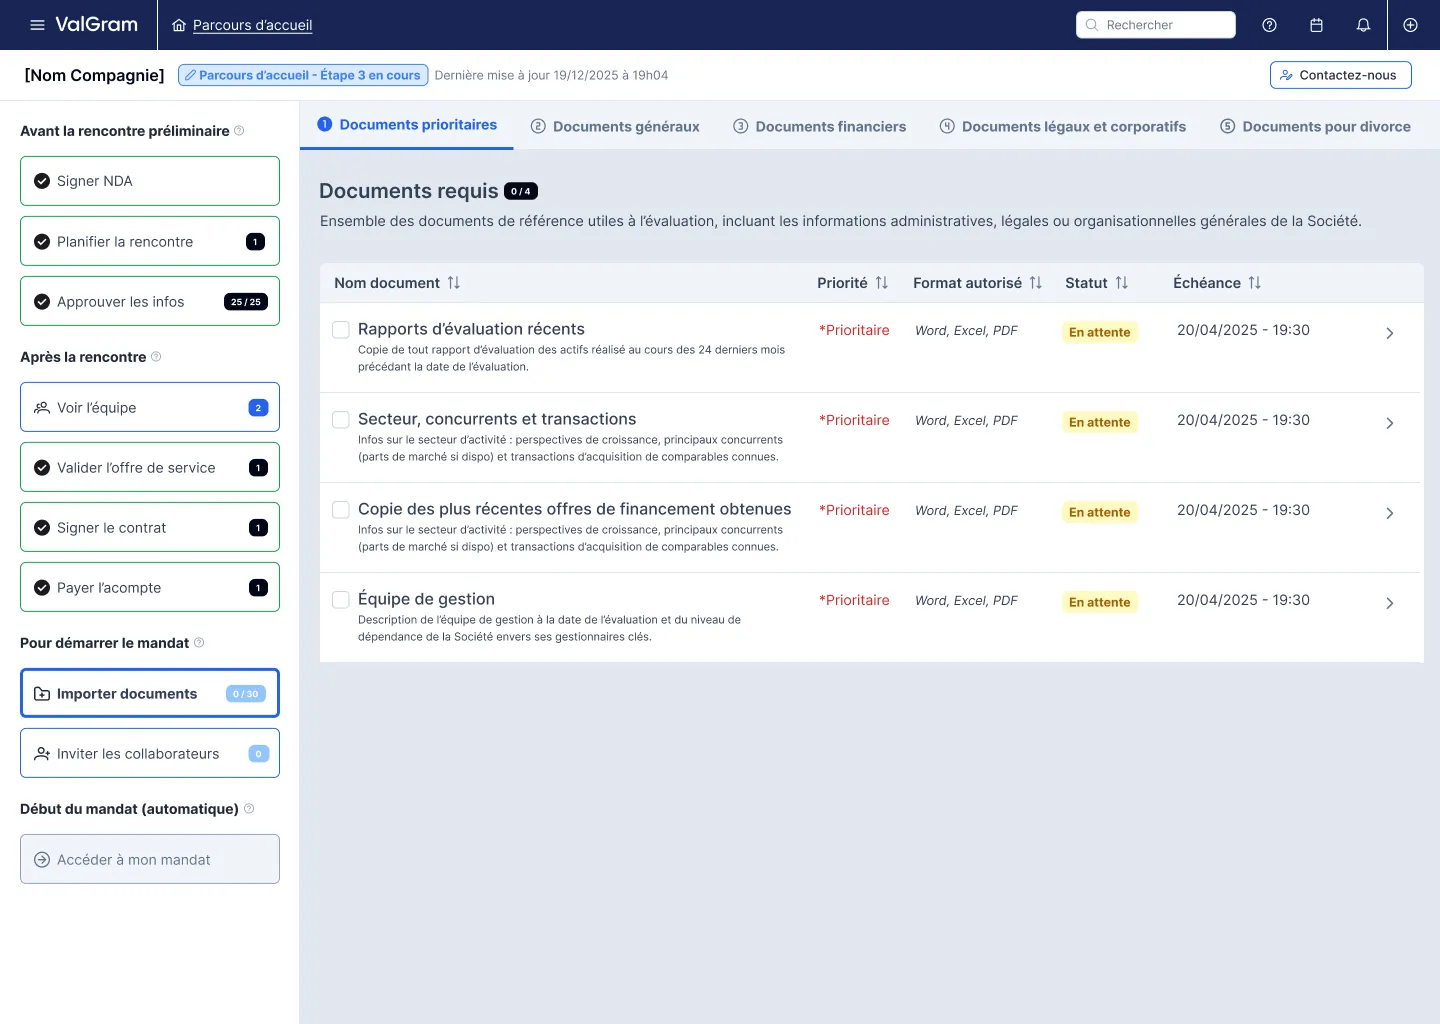1440x1024 pixels.
Task: Click the calendar icon in the top bar
Action: 1316,24
